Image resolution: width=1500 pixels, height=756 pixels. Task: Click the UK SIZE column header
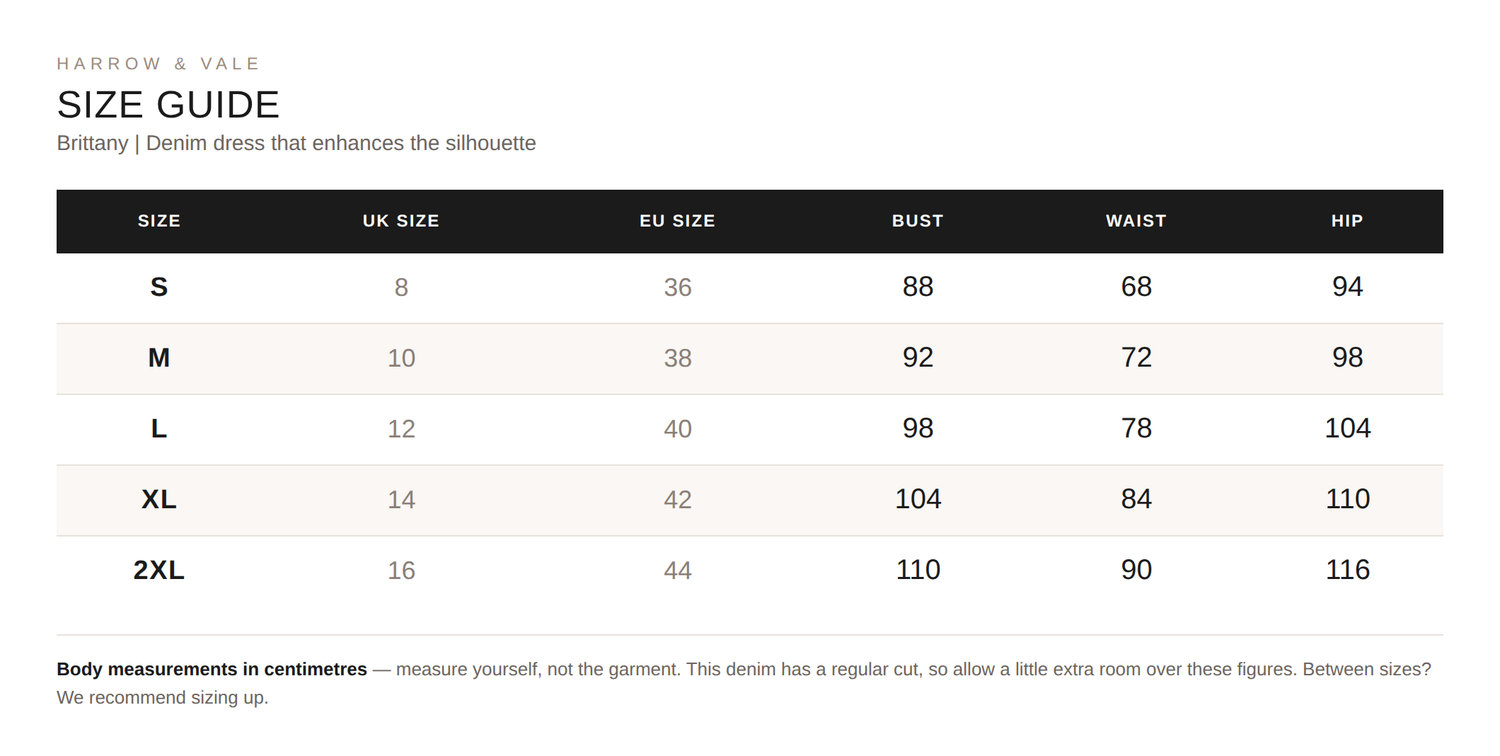click(x=401, y=221)
